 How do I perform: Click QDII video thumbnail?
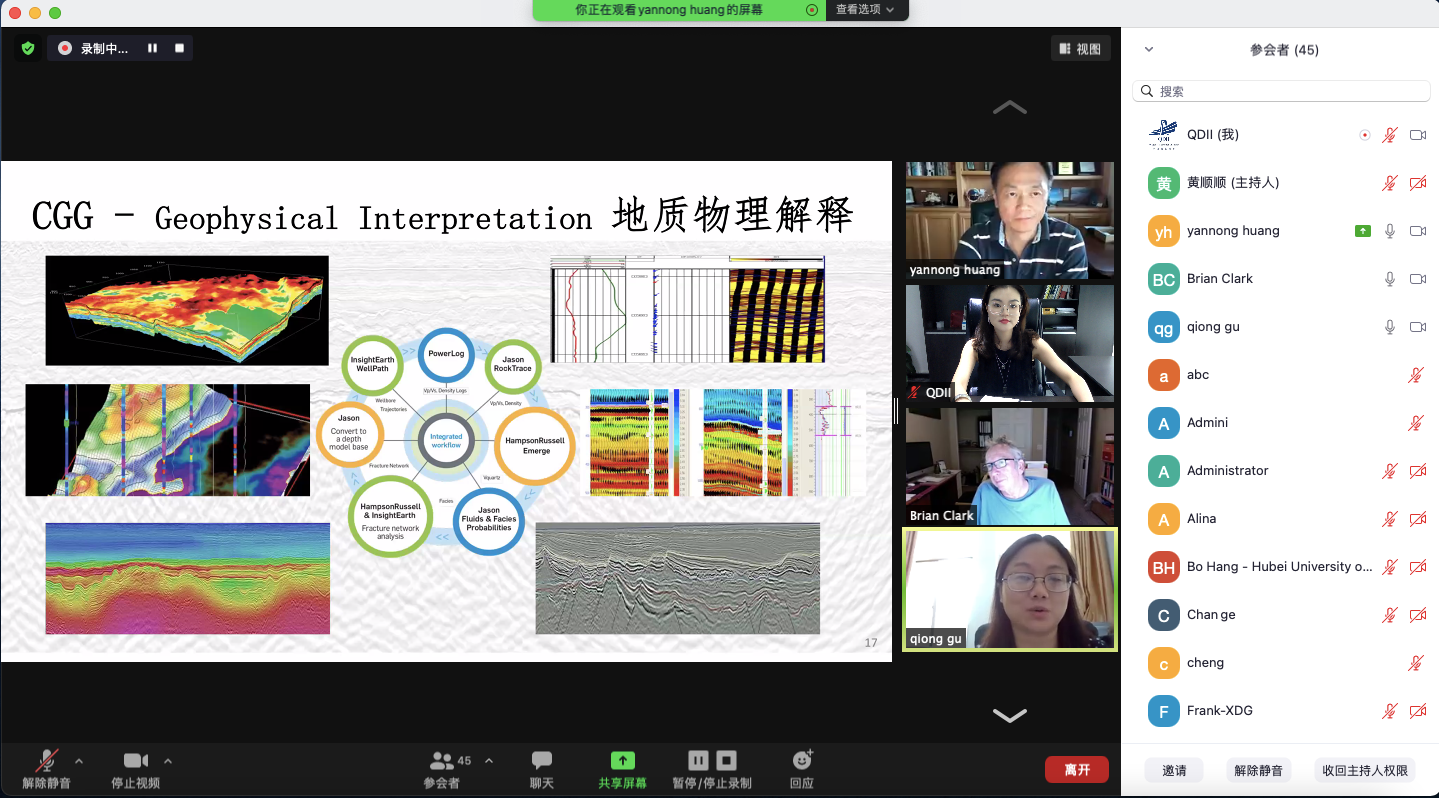point(1010,343)
